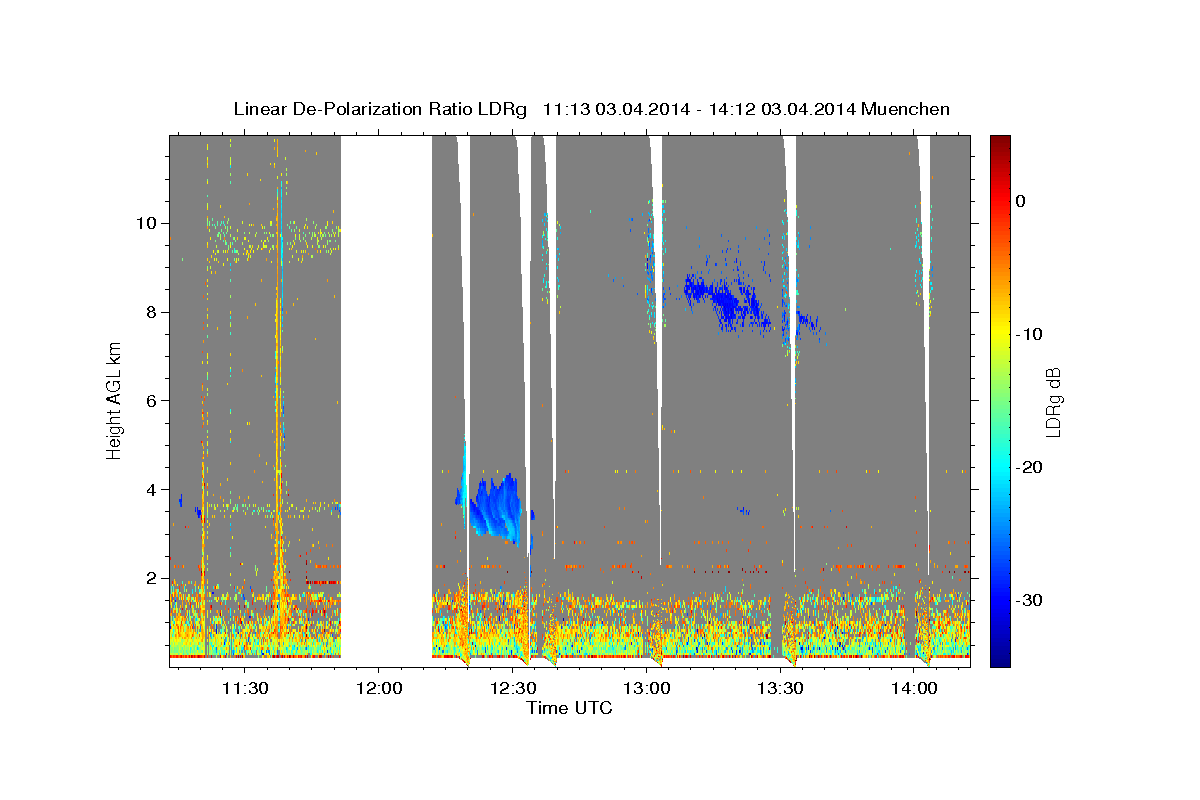Image resolution: width=1200 pixels, height=800 pixels.
Task: Click the plot title mentioning Muenchen
Action: pyautogui.click(x=591, y=109)
